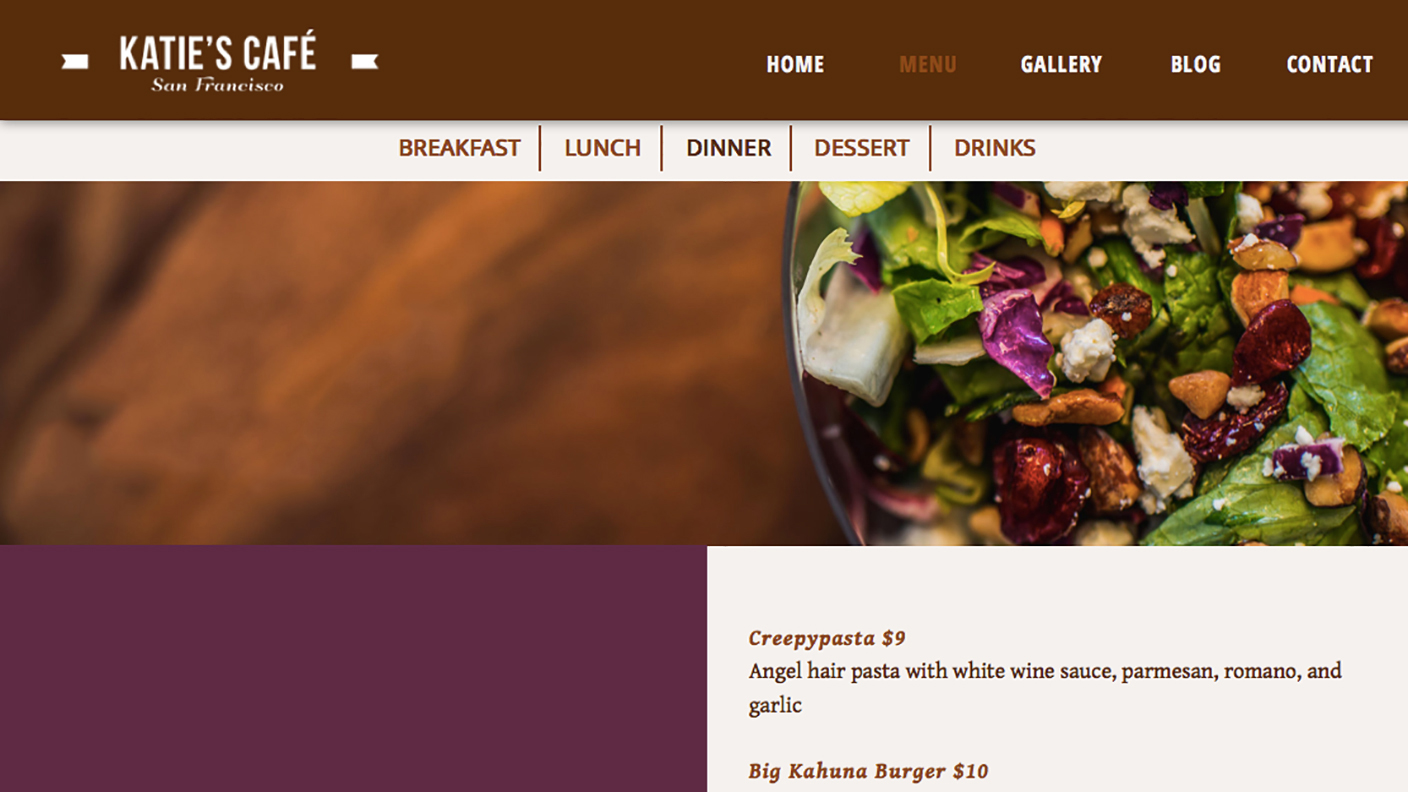
Task: Open the Blog link
Action: tap(1196, 64)
